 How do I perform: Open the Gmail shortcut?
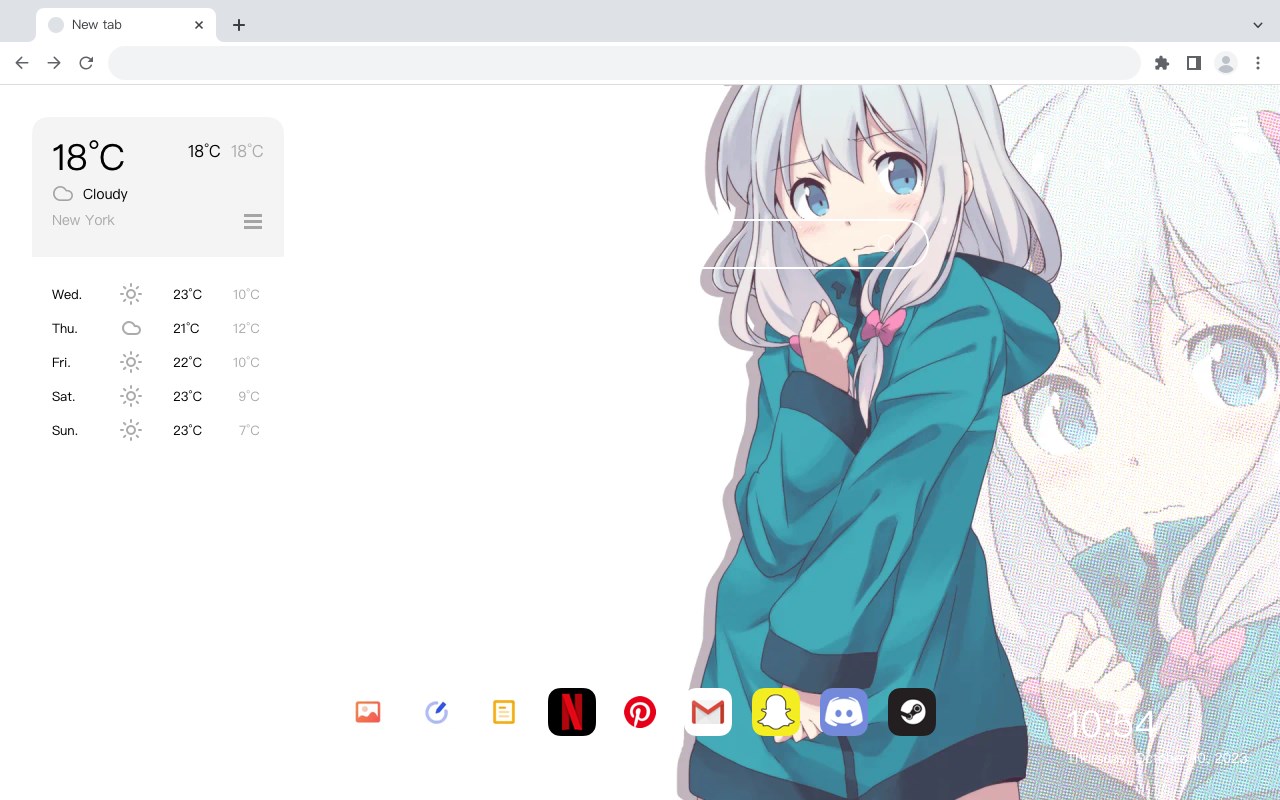708,712
